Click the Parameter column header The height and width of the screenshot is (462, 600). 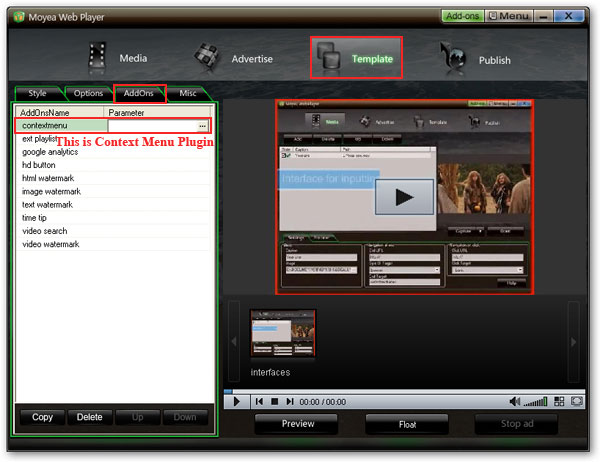point(157,113)
